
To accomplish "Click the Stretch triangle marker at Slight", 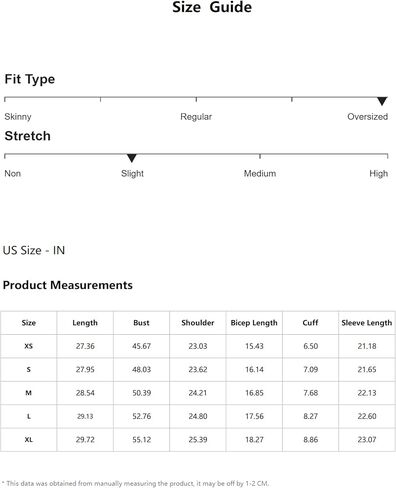I will tap(132, 158).
